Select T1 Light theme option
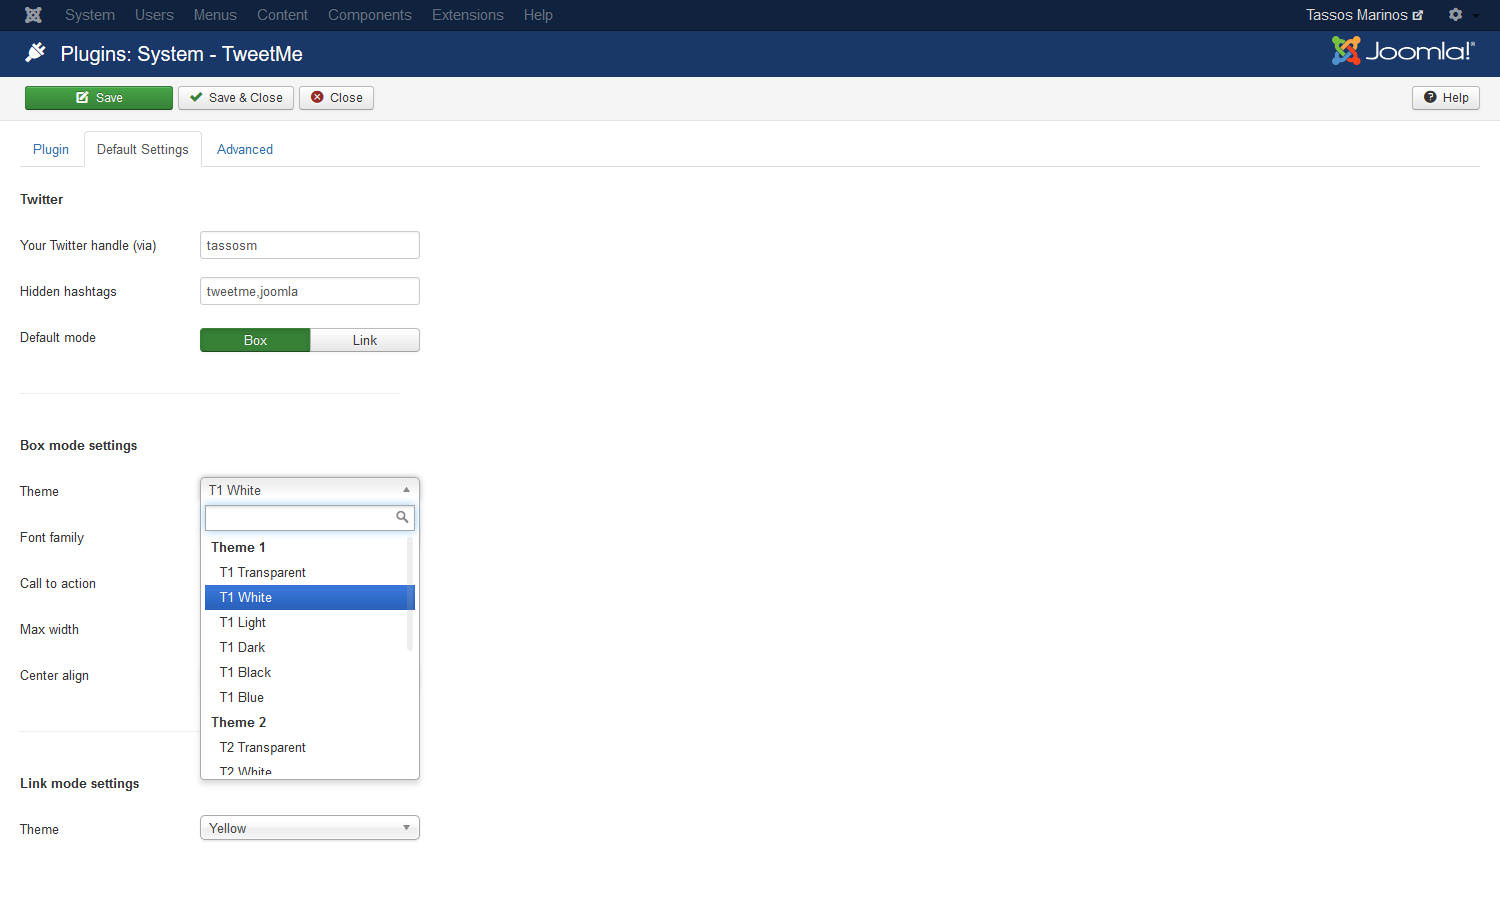The height and width of the screenshot is (900, 1500). pos(308,622)
